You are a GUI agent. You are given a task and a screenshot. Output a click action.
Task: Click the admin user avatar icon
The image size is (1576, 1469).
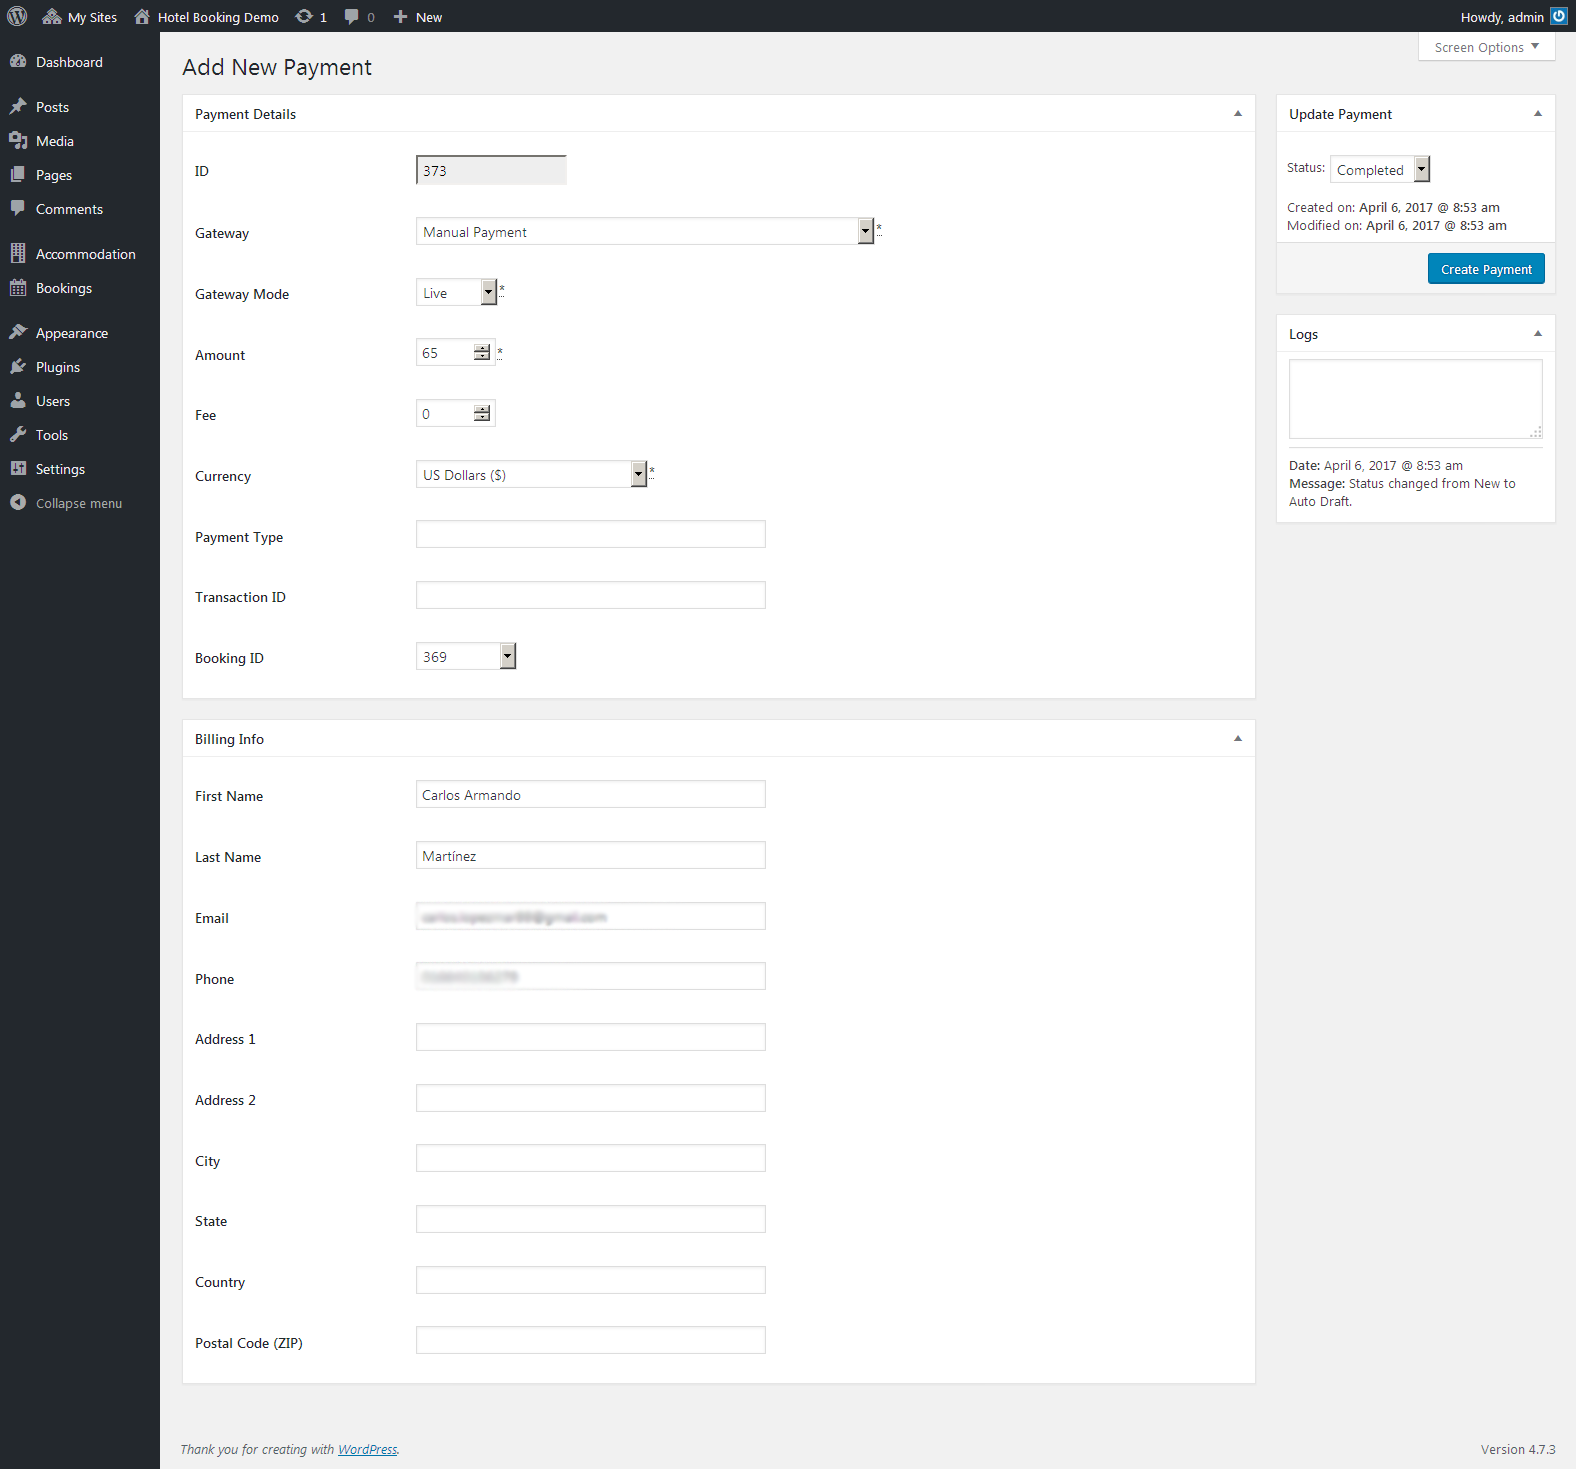(1558, 16)
